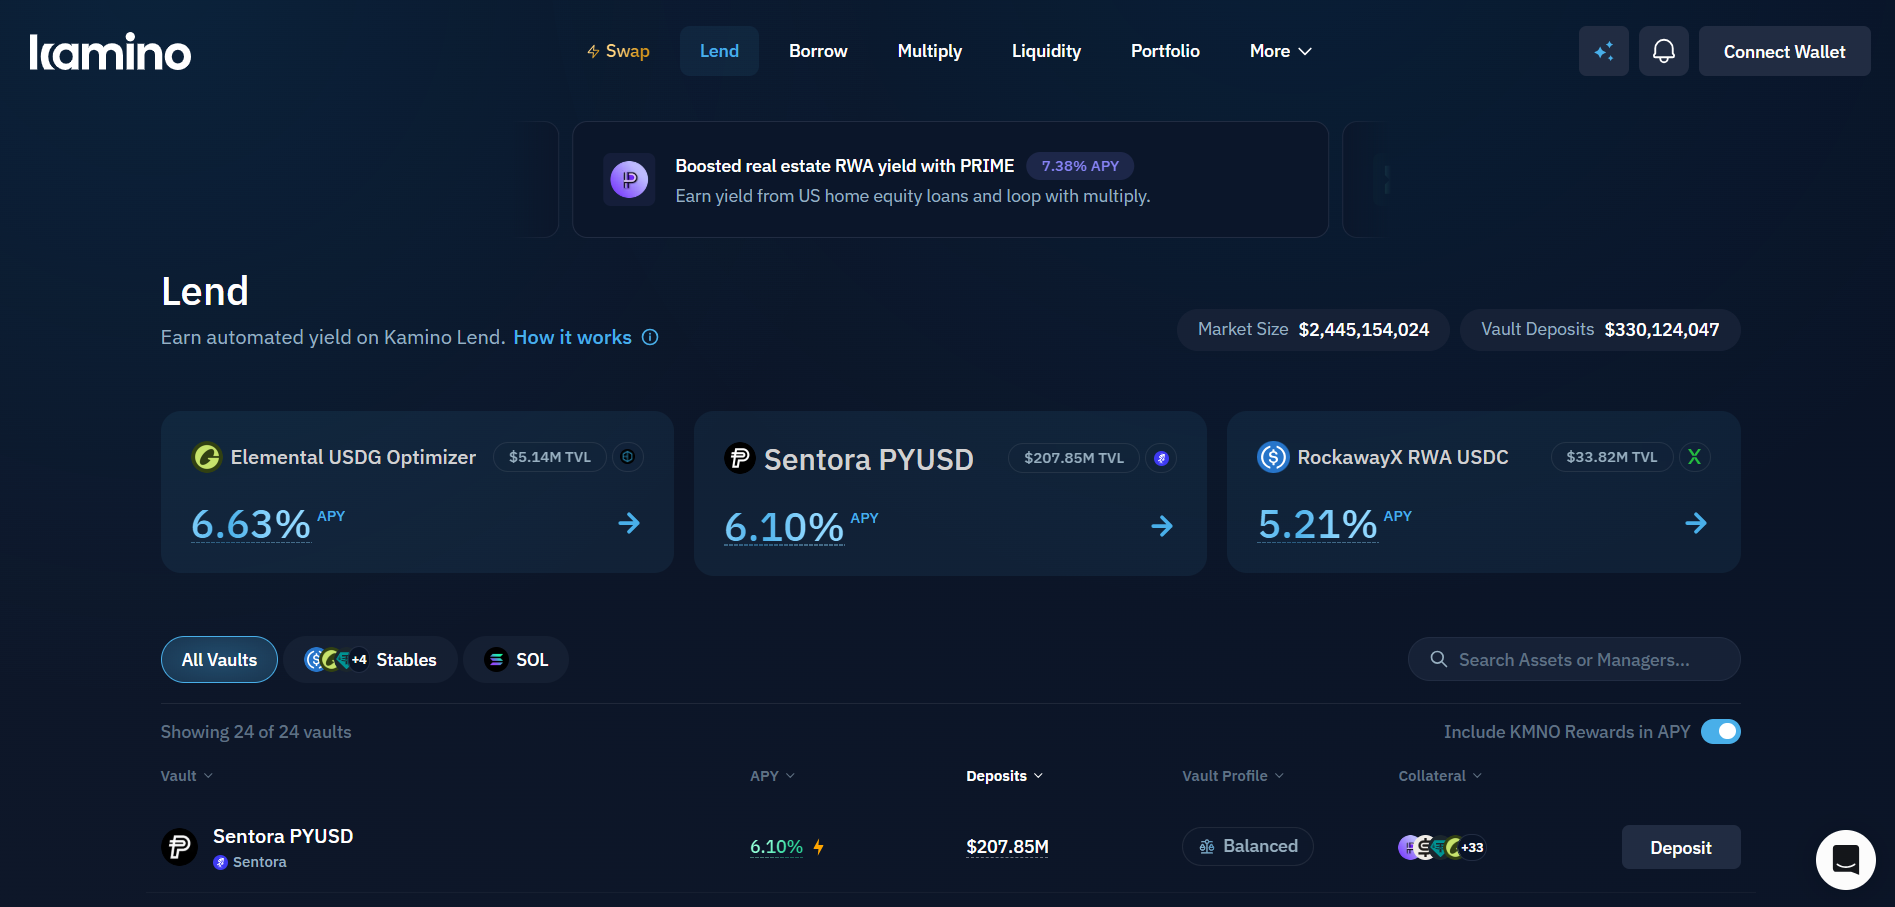Image resolution: width=1895 pixels, height=907 pixels.
Task: Click Showing 24 of 24 vaults text
Action: (256, 732)
